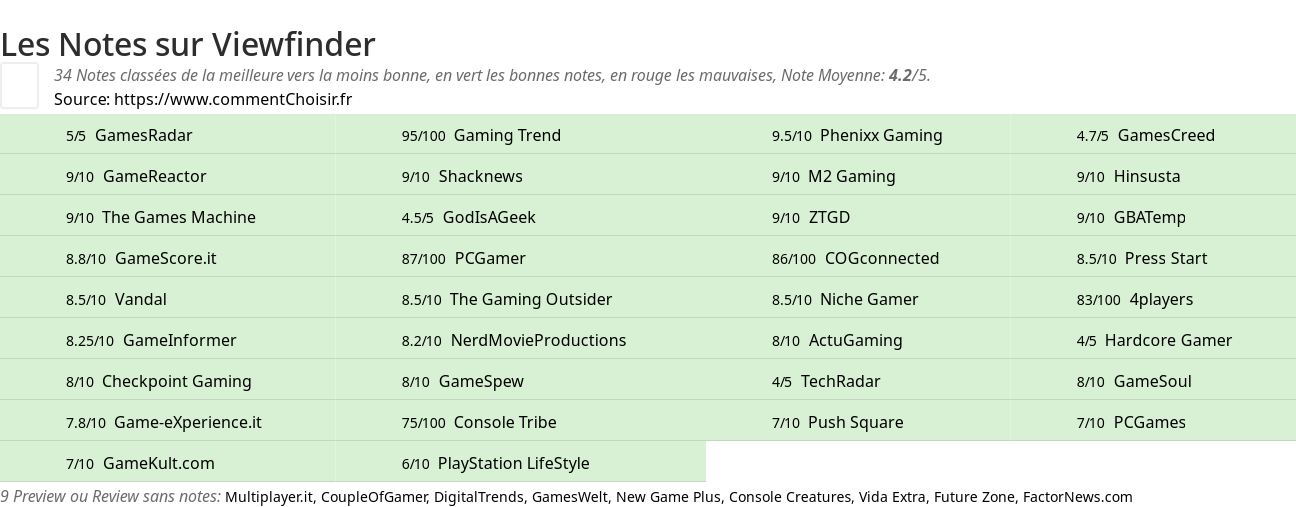The height and width of the screenshot is (507, 1296).
Task: Open the commentChoisir.fr source link
Action: (x=233, y=99)
